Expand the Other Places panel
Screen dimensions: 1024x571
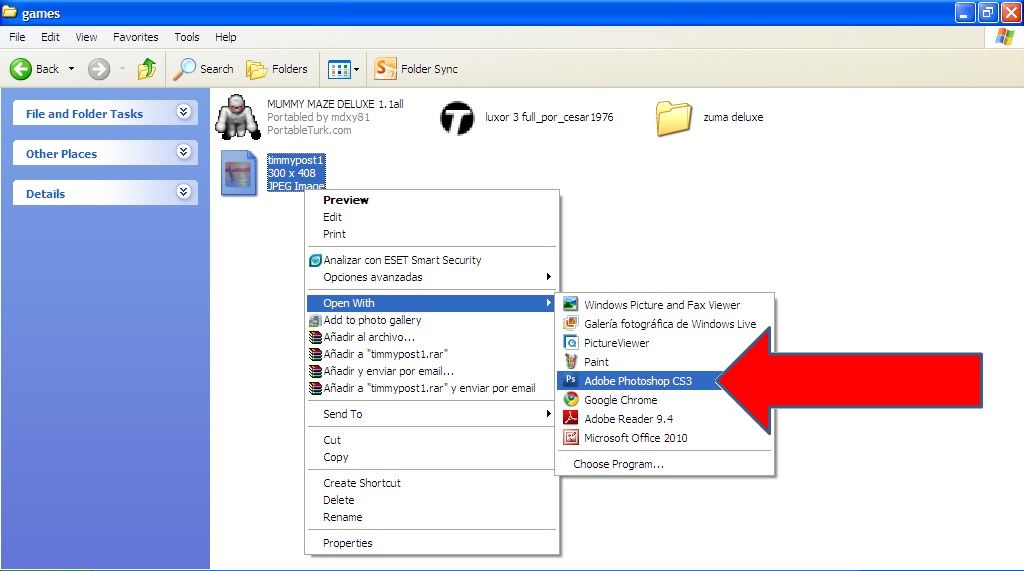184,152
